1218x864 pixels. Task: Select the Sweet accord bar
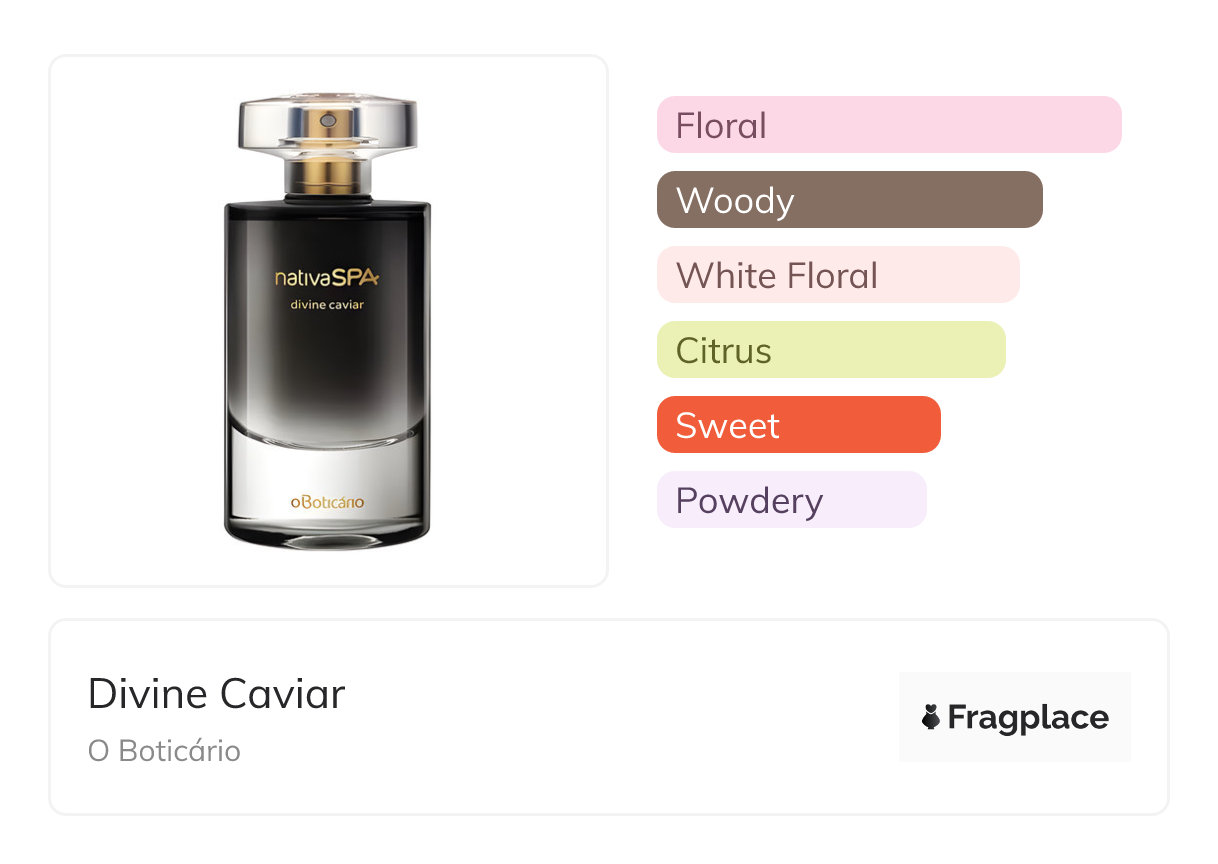click(799, 425)
